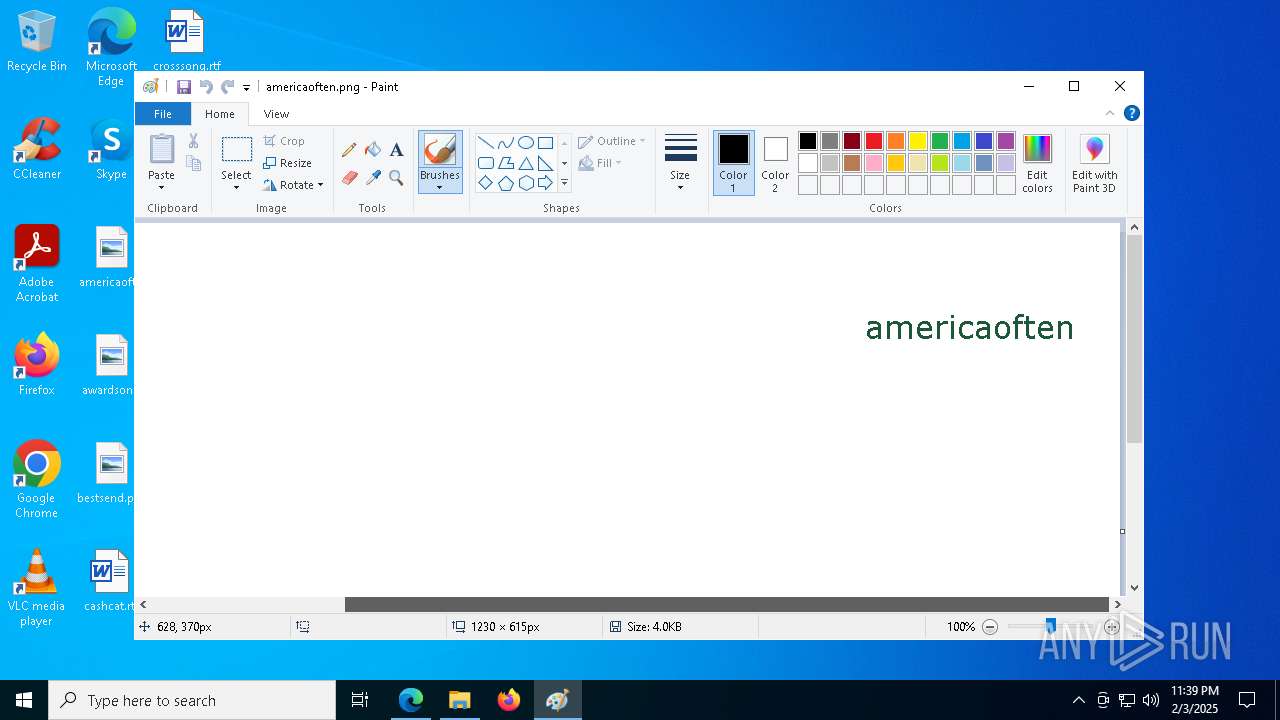Click the horizontal scrollbar left arrow

143,604
